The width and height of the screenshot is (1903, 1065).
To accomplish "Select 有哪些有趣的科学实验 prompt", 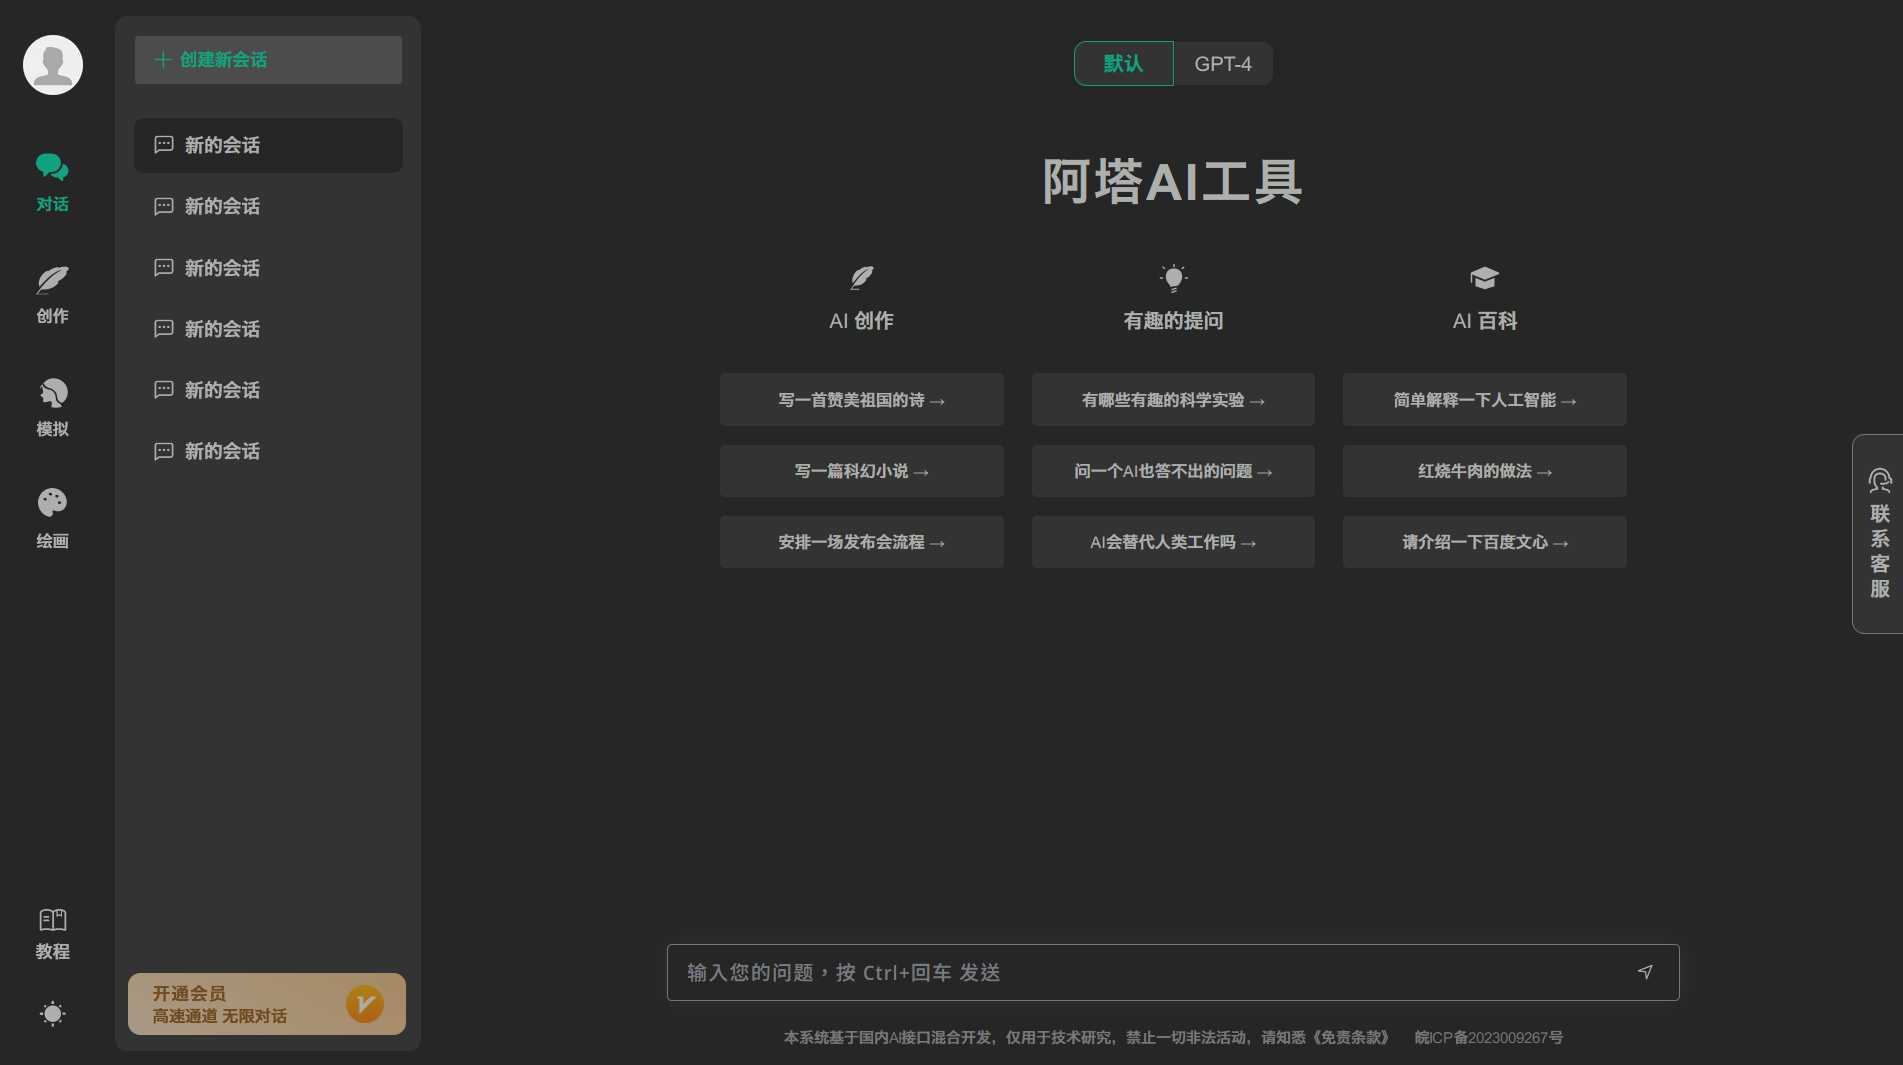I will coord(1173,400).
